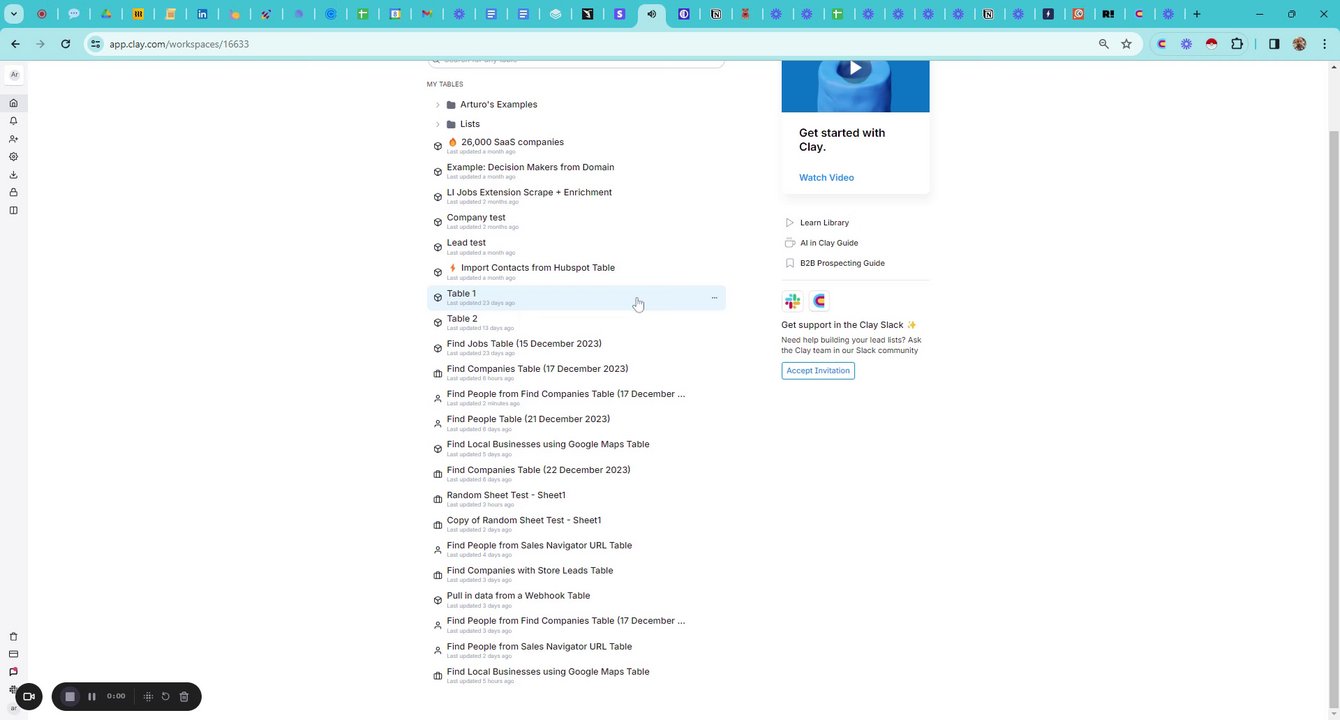Delete the recording with the trash icon

tap(184, 696)
